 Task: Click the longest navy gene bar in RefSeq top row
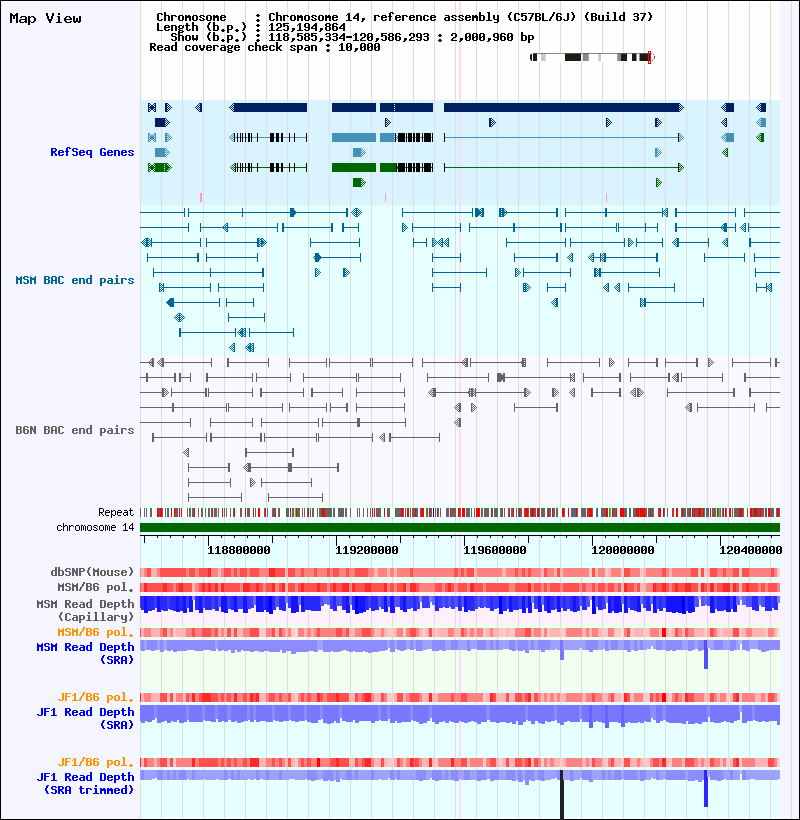coord(563,108)
